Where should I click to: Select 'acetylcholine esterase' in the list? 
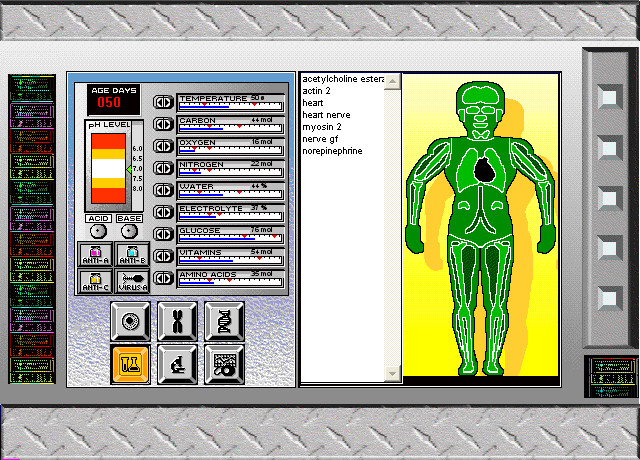343,79
